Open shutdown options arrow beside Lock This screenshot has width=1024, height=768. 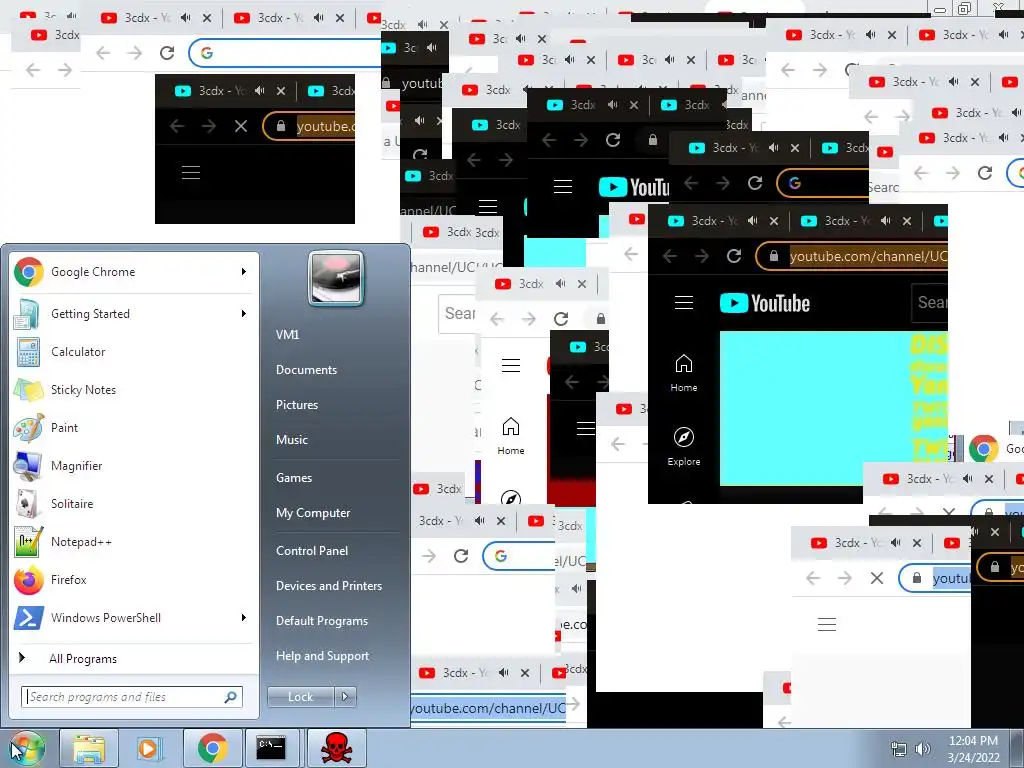tap(345, 697)
